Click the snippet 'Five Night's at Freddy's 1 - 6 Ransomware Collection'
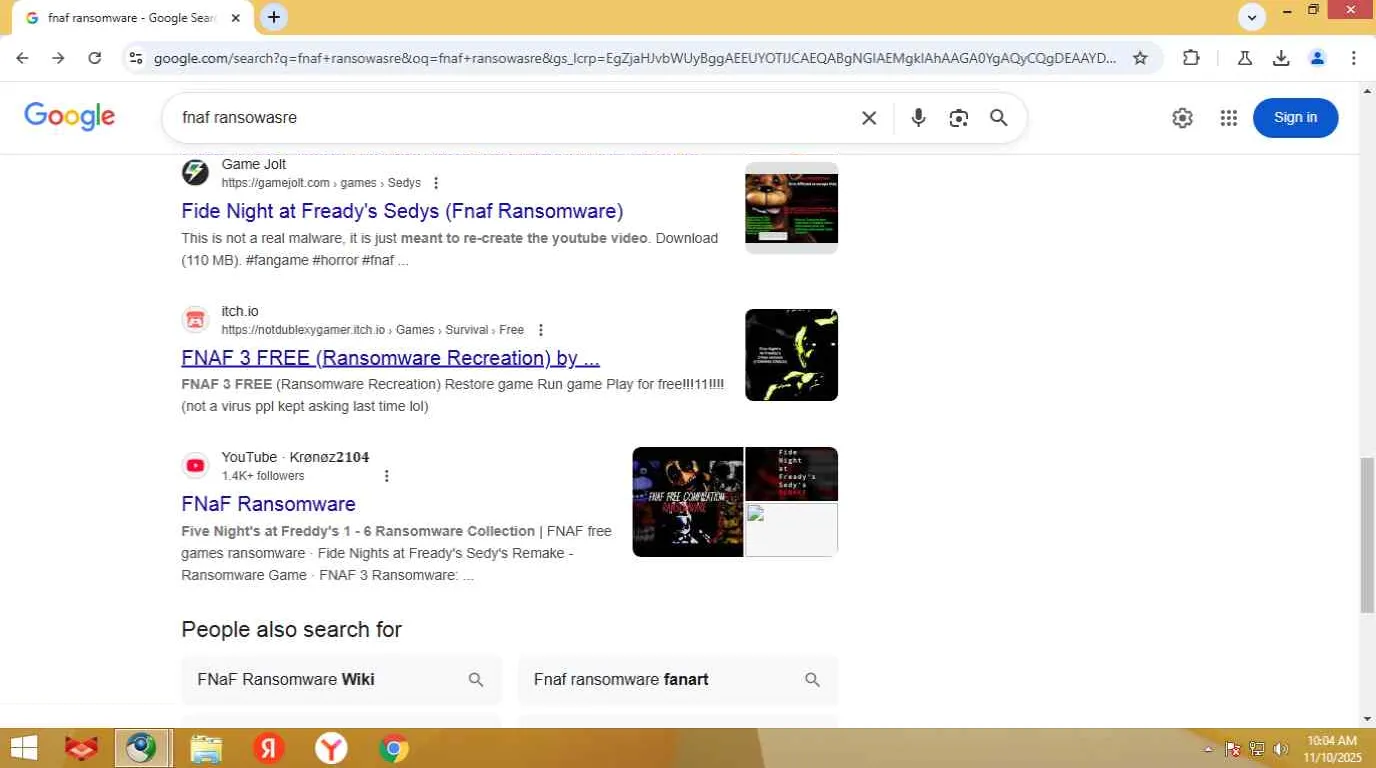 click(x=358, y=532)
